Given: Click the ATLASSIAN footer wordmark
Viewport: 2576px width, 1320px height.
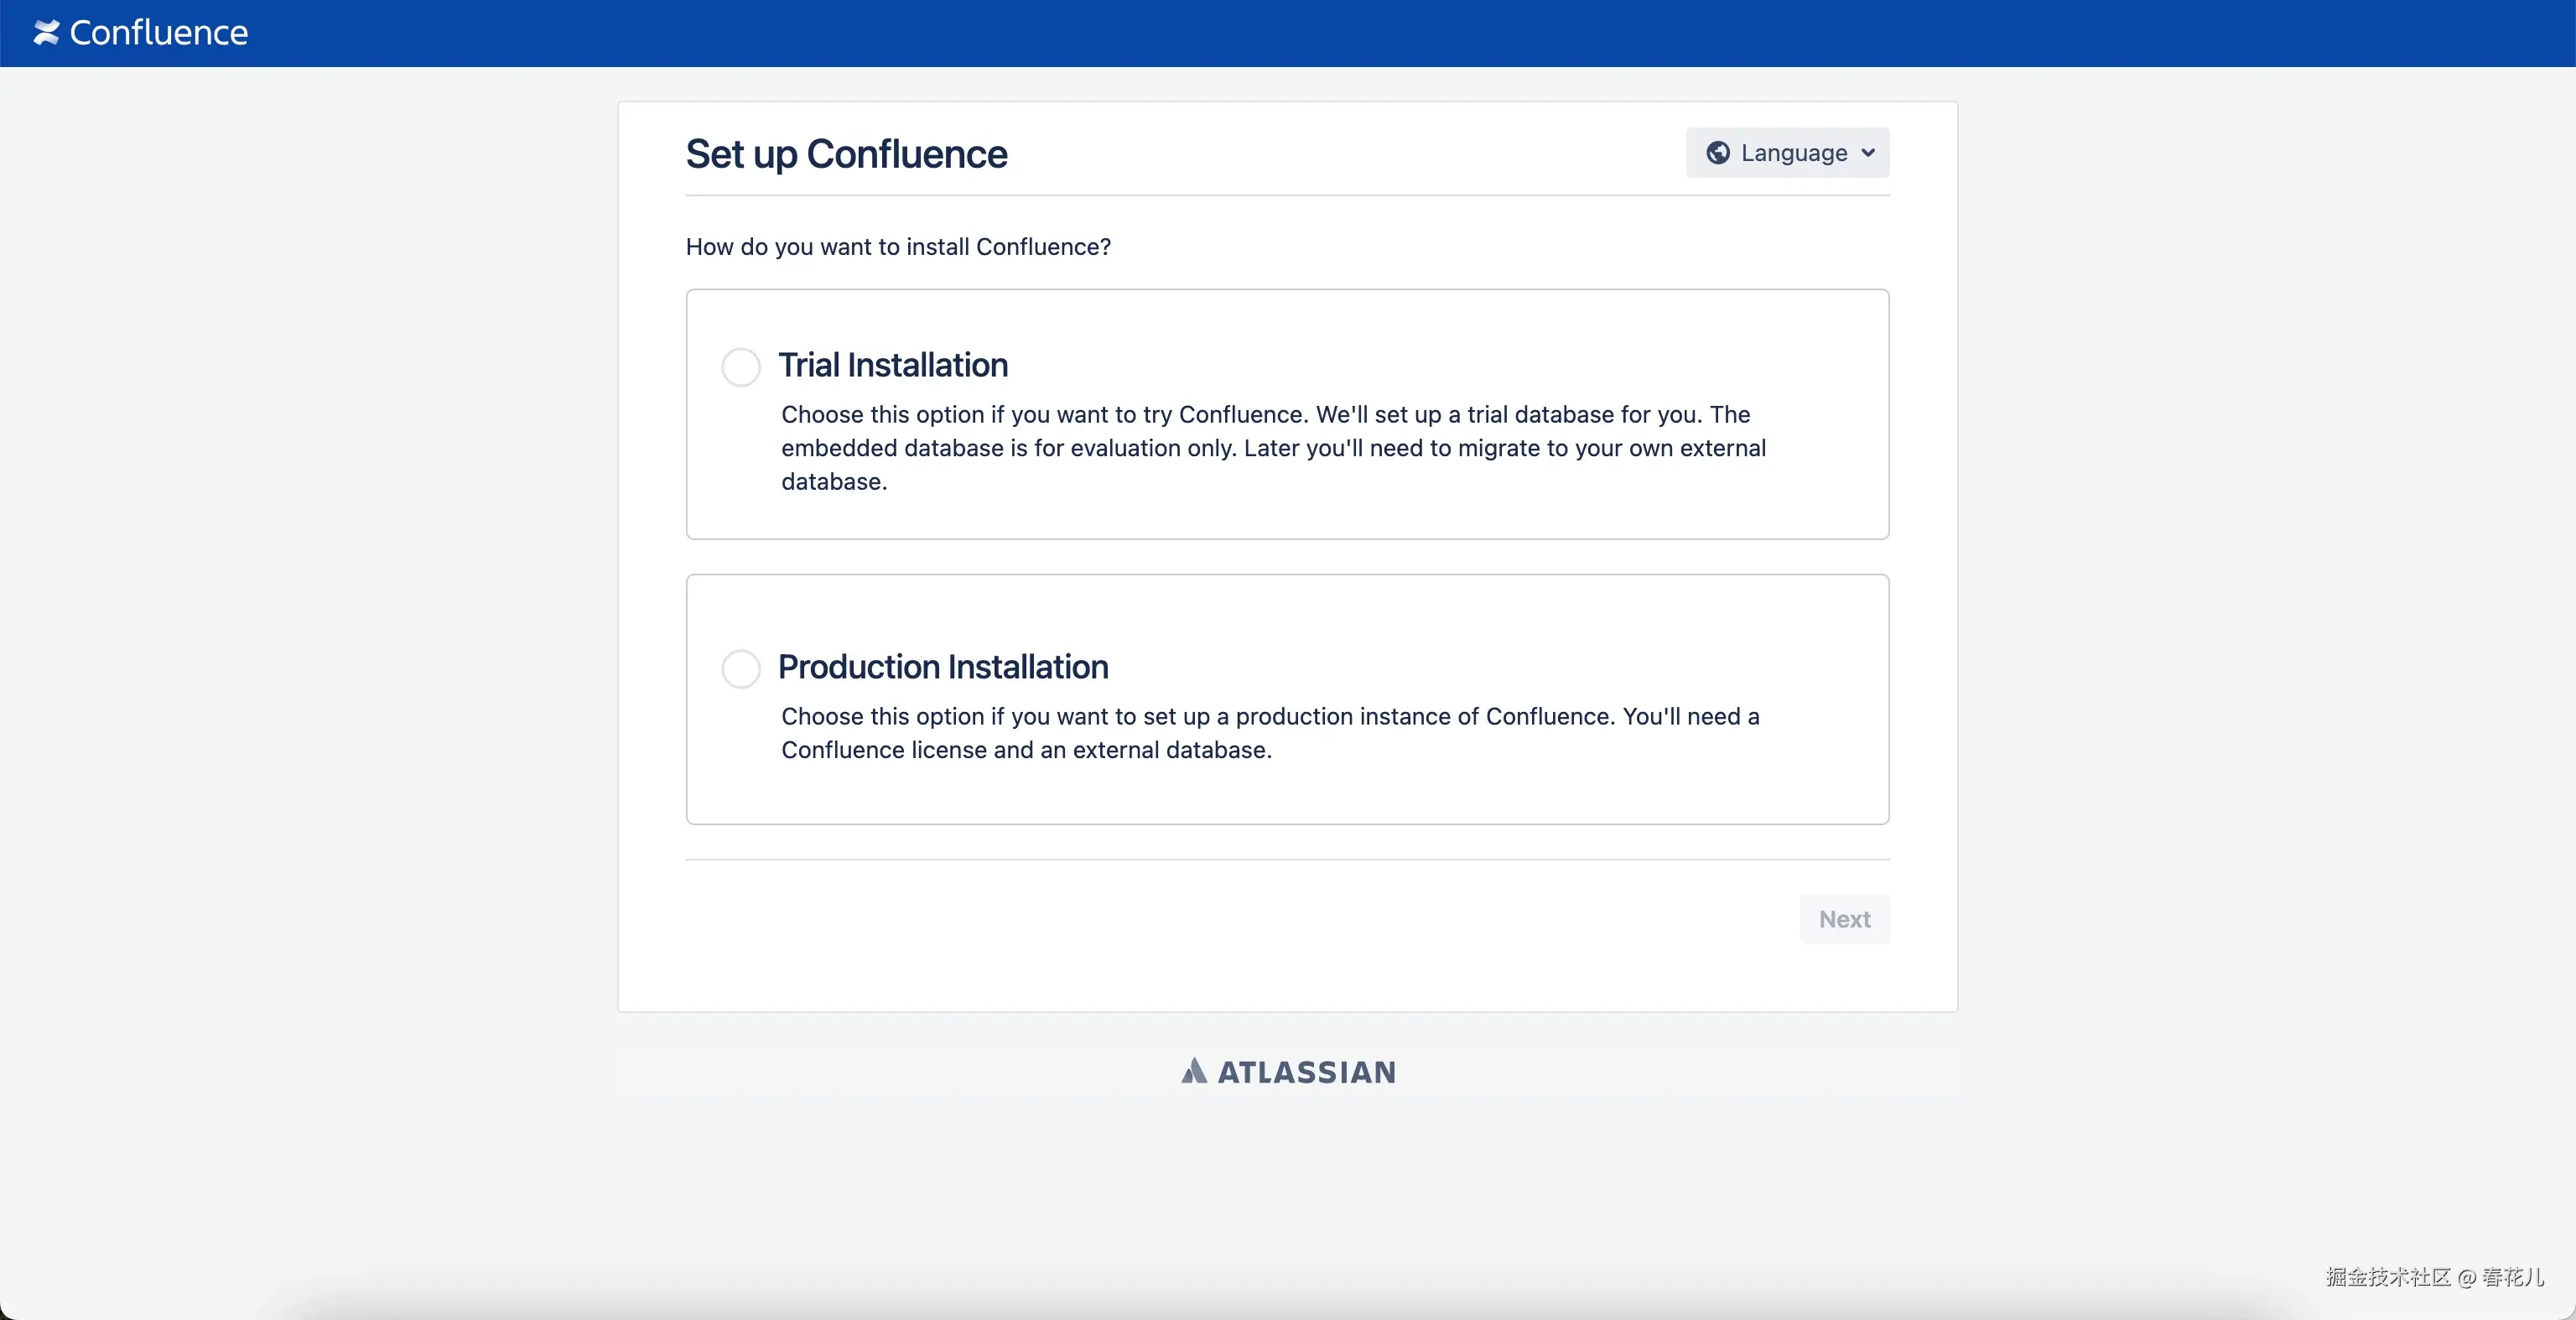Looking at the screenshot, I should [x=1306, y=1073].
